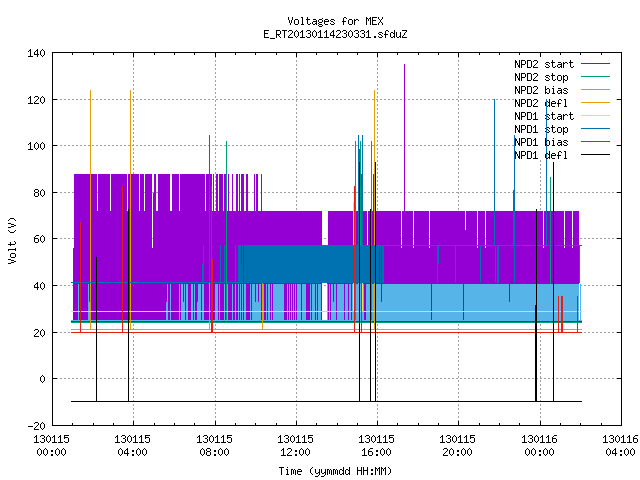The width and height of the screenshot is (640, 480).
Task: Click the '130115 08:00' x-axis tick label
Action: (214, 446)
